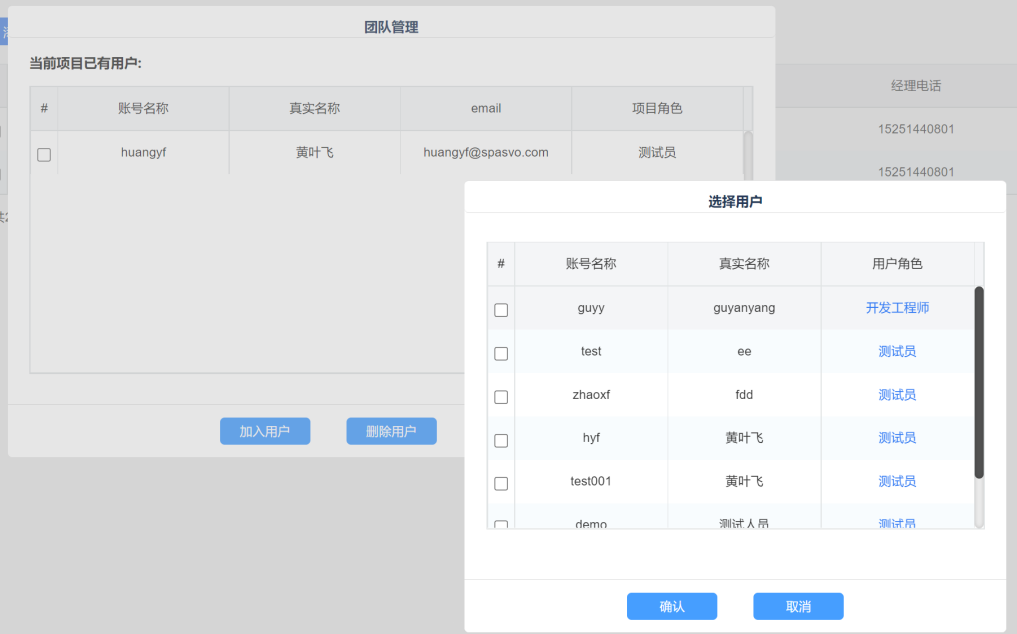
Task: Click the user list vertical scrollbar
Action: (979, 382)
